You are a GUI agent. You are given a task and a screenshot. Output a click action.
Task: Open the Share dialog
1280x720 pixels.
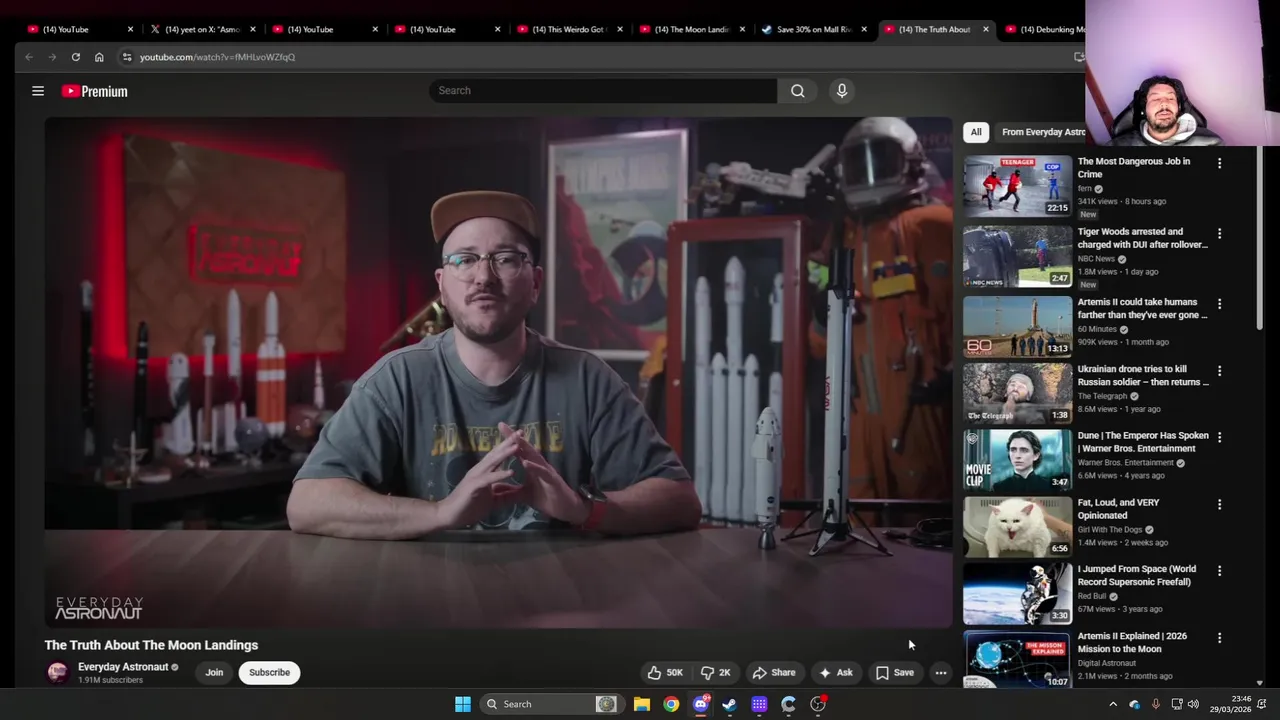(x=774, y=673)
